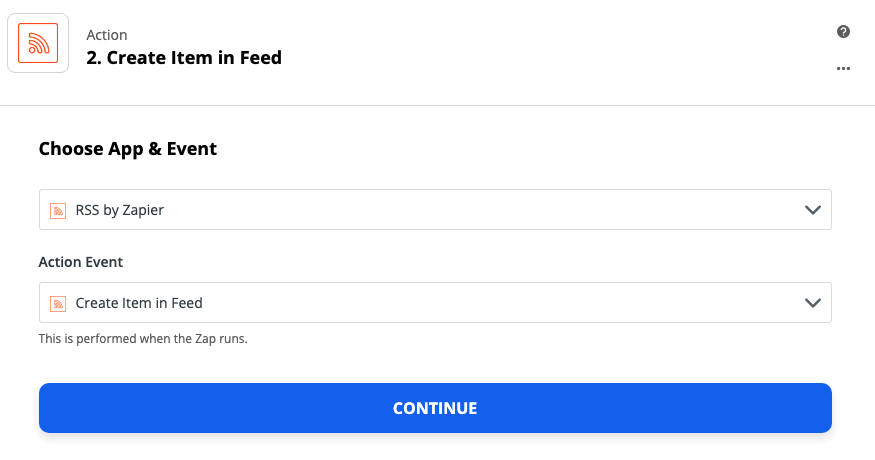Image resolution: width=875 pixels, height=460 pixels.
Task: Click the Action Event field label
Action: click(x=81, y=262)
